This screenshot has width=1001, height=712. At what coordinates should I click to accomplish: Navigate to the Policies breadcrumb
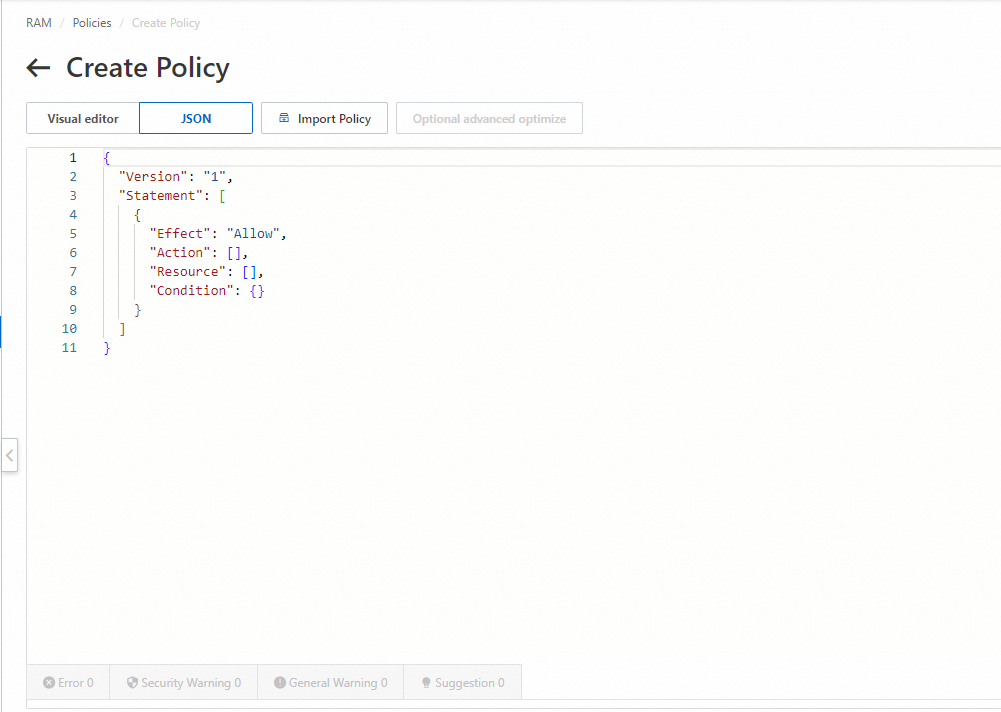tap(92, 23)
